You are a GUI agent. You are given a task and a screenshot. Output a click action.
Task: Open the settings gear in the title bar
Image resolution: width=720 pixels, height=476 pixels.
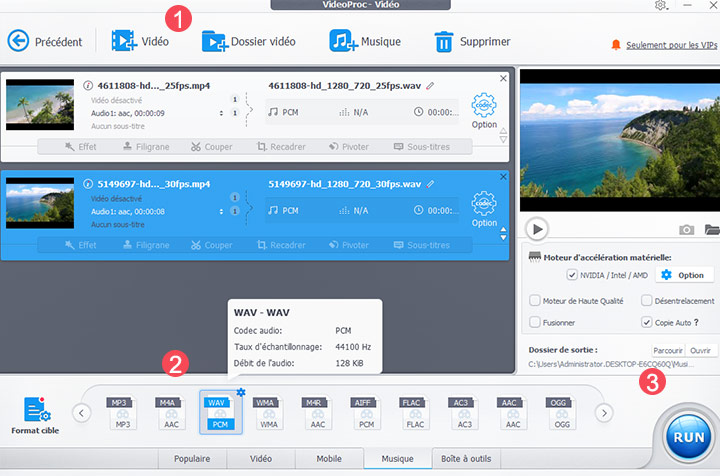coord(661,5)
